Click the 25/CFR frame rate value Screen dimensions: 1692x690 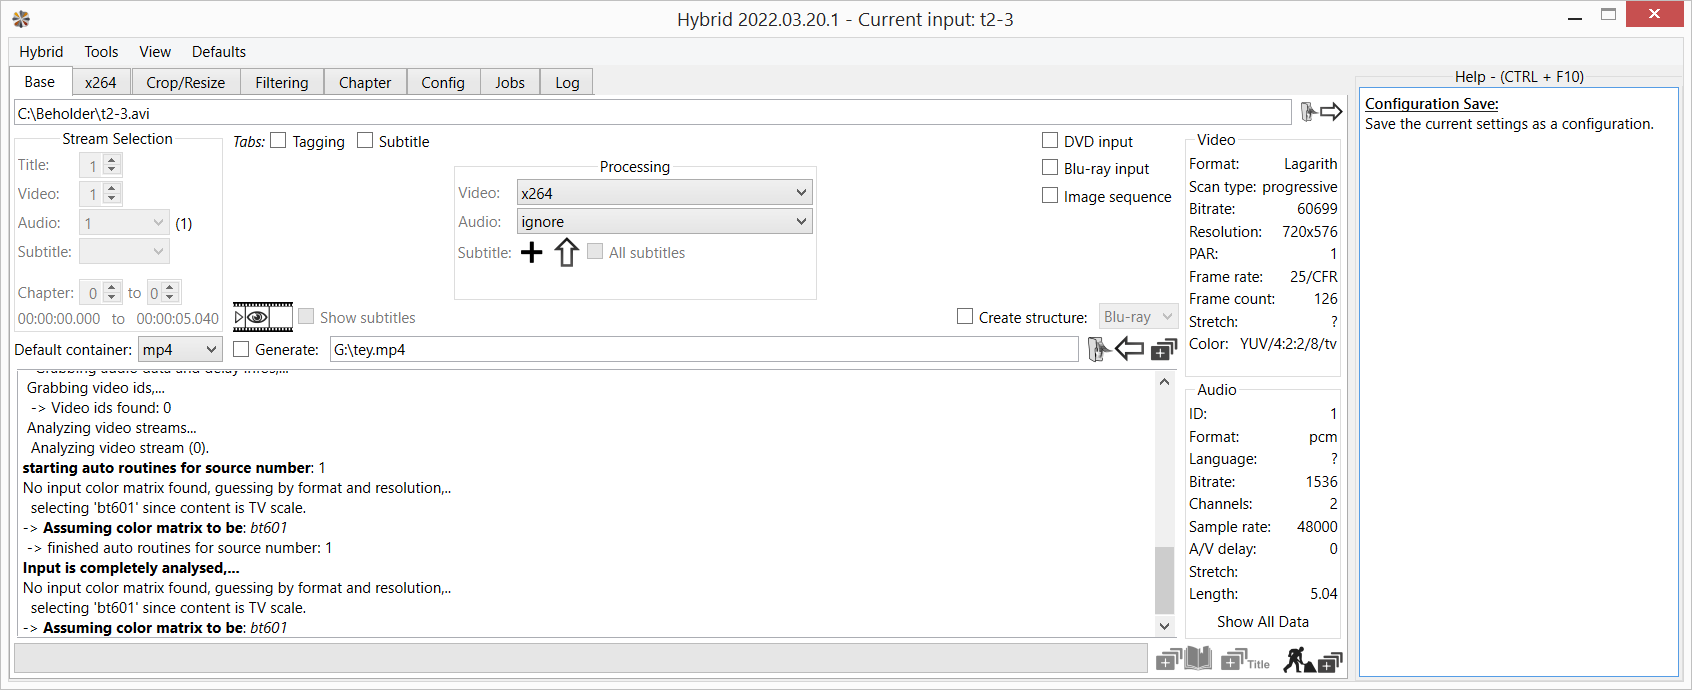point(1313,276)
